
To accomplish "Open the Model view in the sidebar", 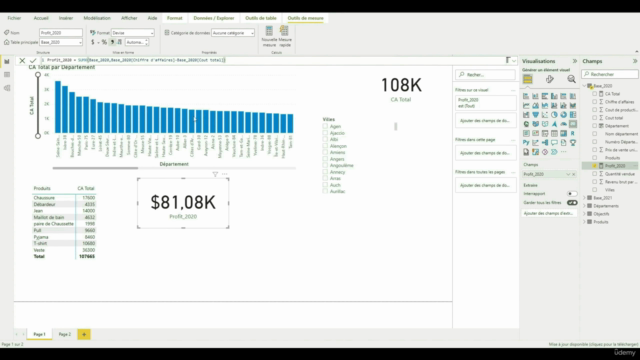I will [7, 88].
